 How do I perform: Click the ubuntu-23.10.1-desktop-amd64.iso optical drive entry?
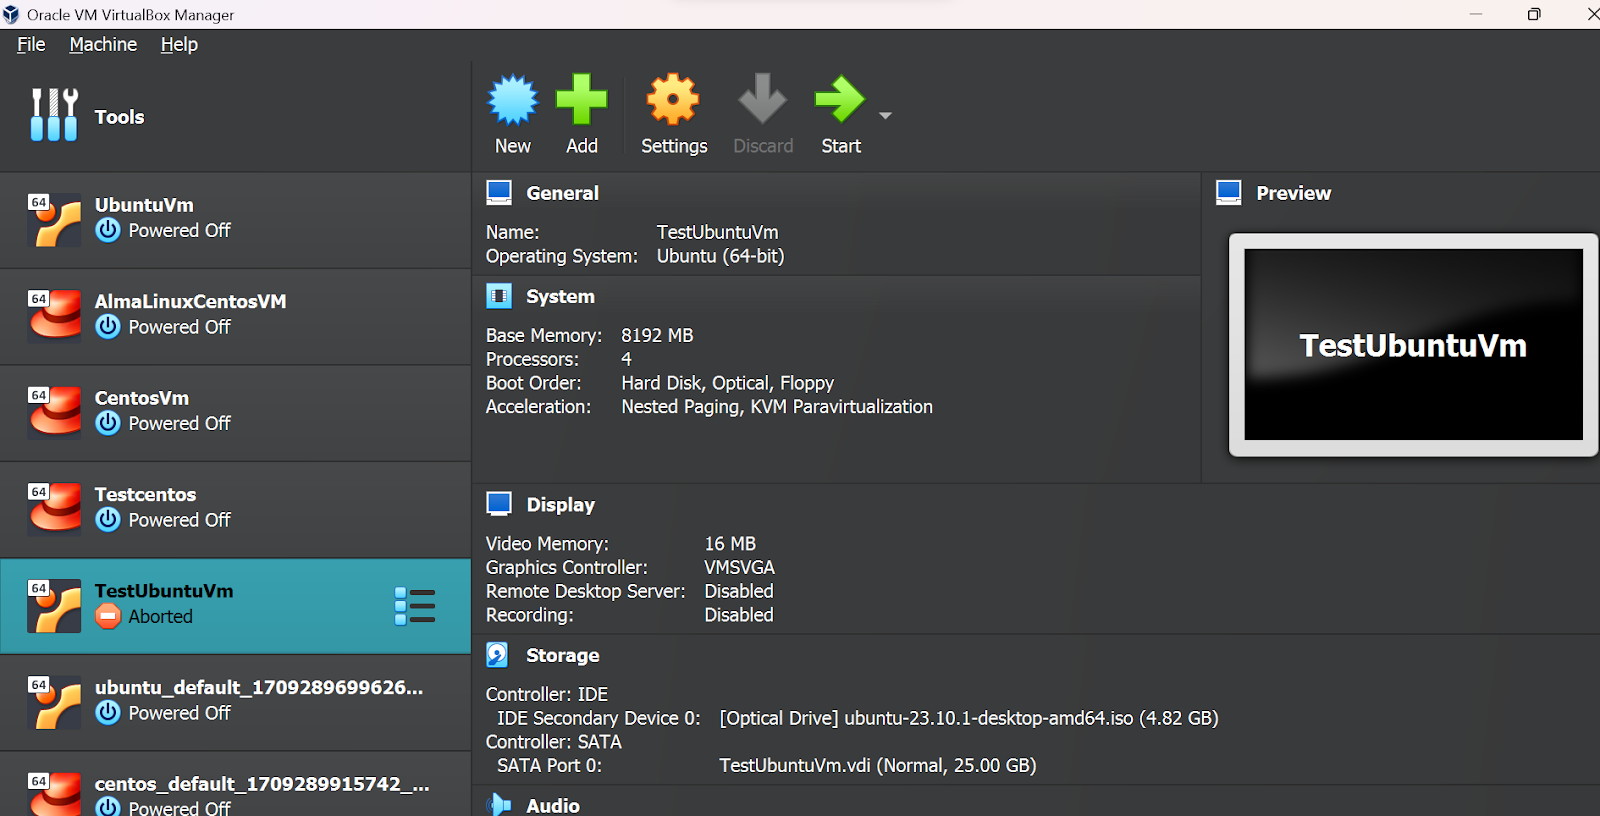(968, 718)
